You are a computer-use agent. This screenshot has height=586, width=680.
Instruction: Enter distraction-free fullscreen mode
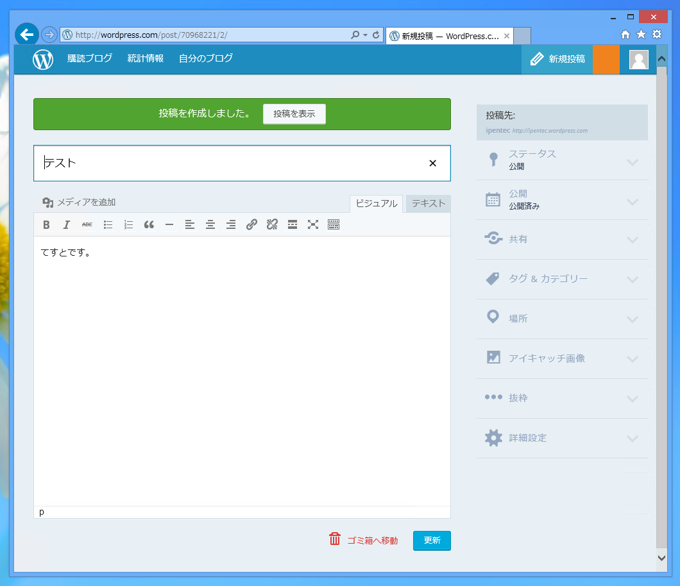(313, 225)
